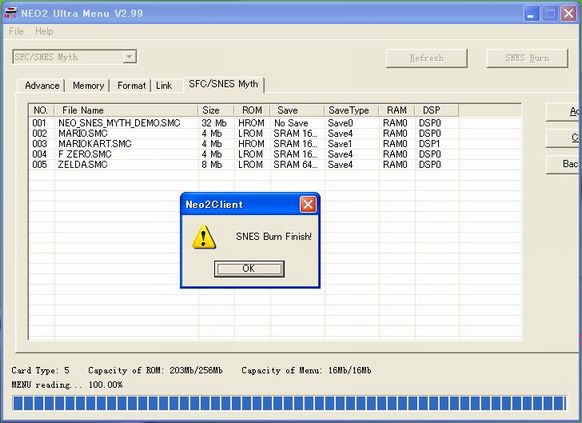Click row number 003
The width and height of the screenshot is (582, 423).
click(x=40, y=144)
